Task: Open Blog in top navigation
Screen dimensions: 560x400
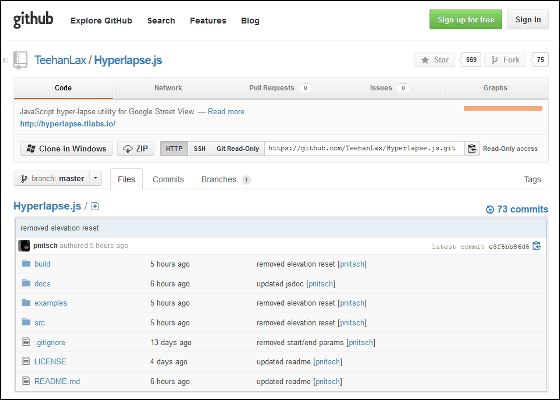Action: pyautogui.click(x=250, y=21)
